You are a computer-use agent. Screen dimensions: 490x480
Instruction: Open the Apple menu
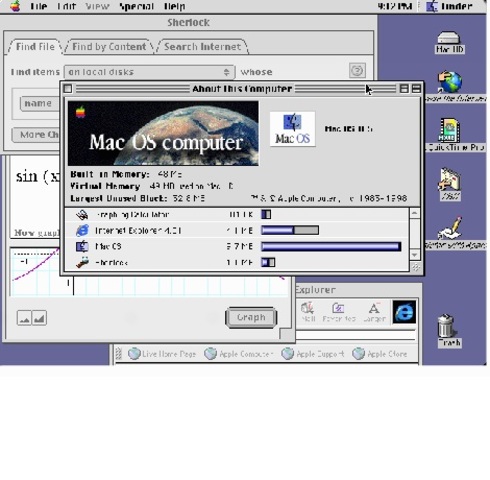(15, 6)
